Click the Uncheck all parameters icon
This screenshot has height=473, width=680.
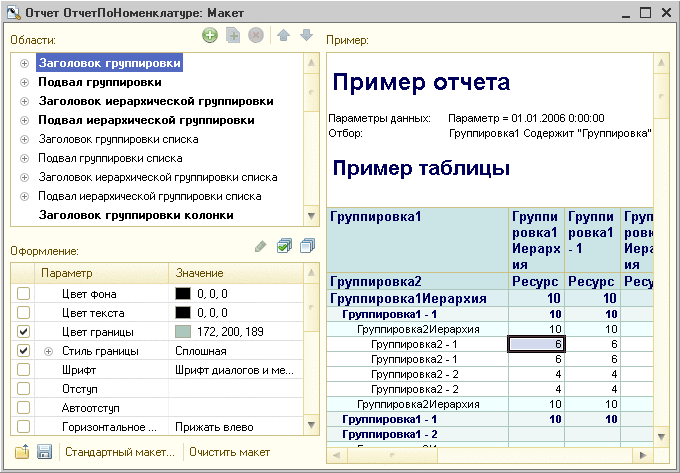(307, 246)
